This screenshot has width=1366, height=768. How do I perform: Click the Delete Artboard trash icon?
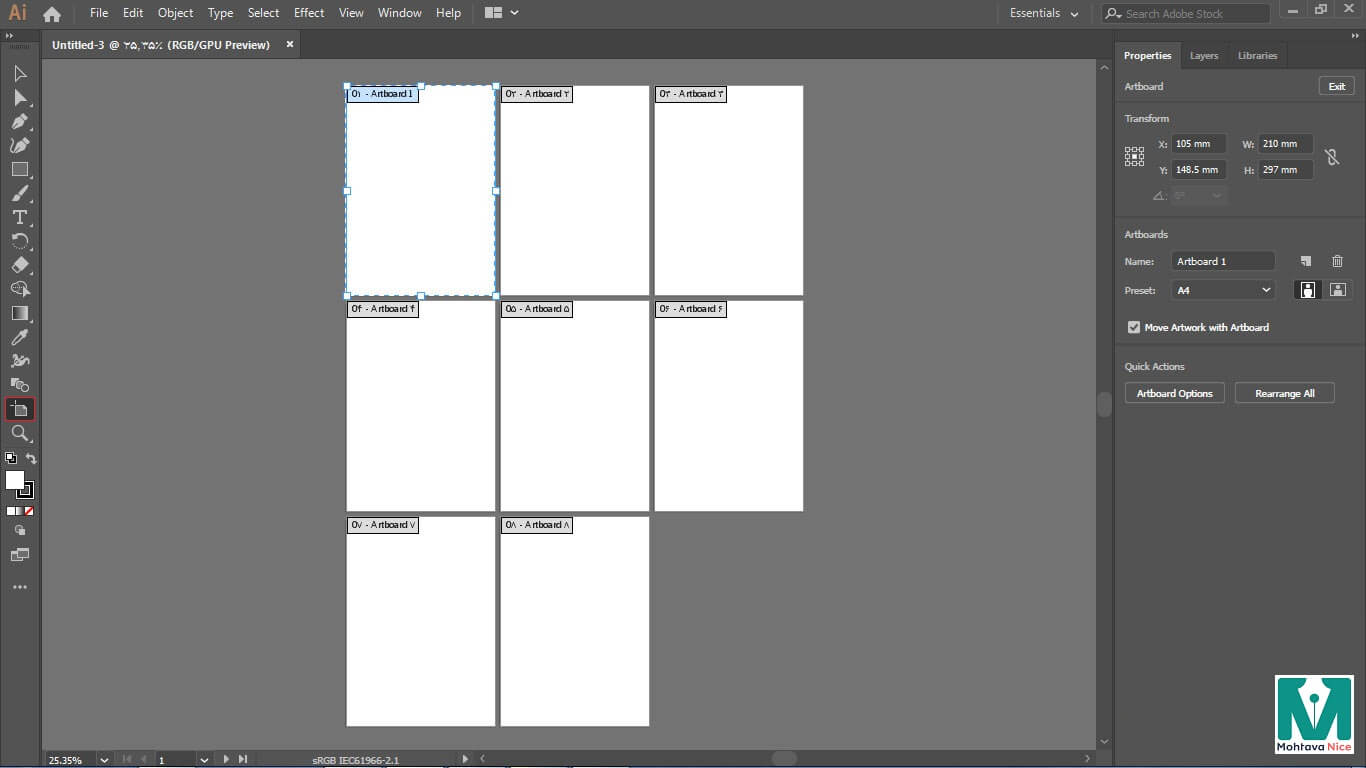1337,261
